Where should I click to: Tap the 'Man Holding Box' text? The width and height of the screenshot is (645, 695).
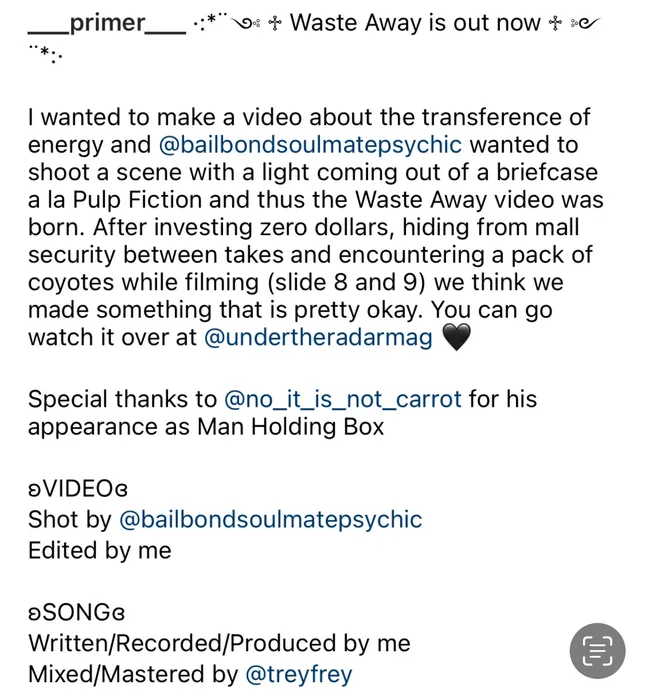click(290, 427)
